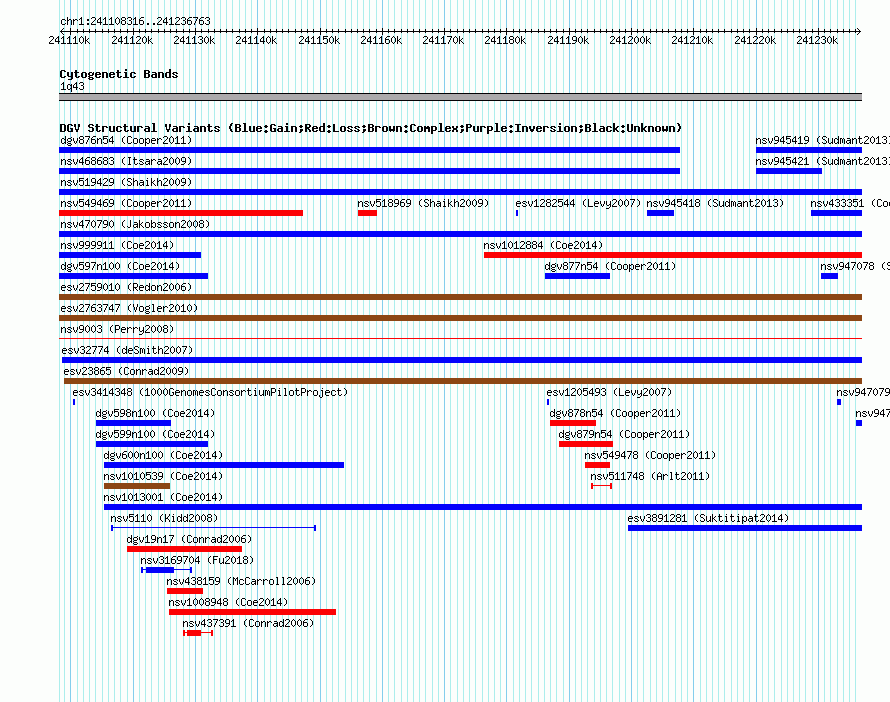Screen dimensions: 890x702
Task: Click the red bar under nsv1008948 (Coe2014)
Action: tap(253, 612)
